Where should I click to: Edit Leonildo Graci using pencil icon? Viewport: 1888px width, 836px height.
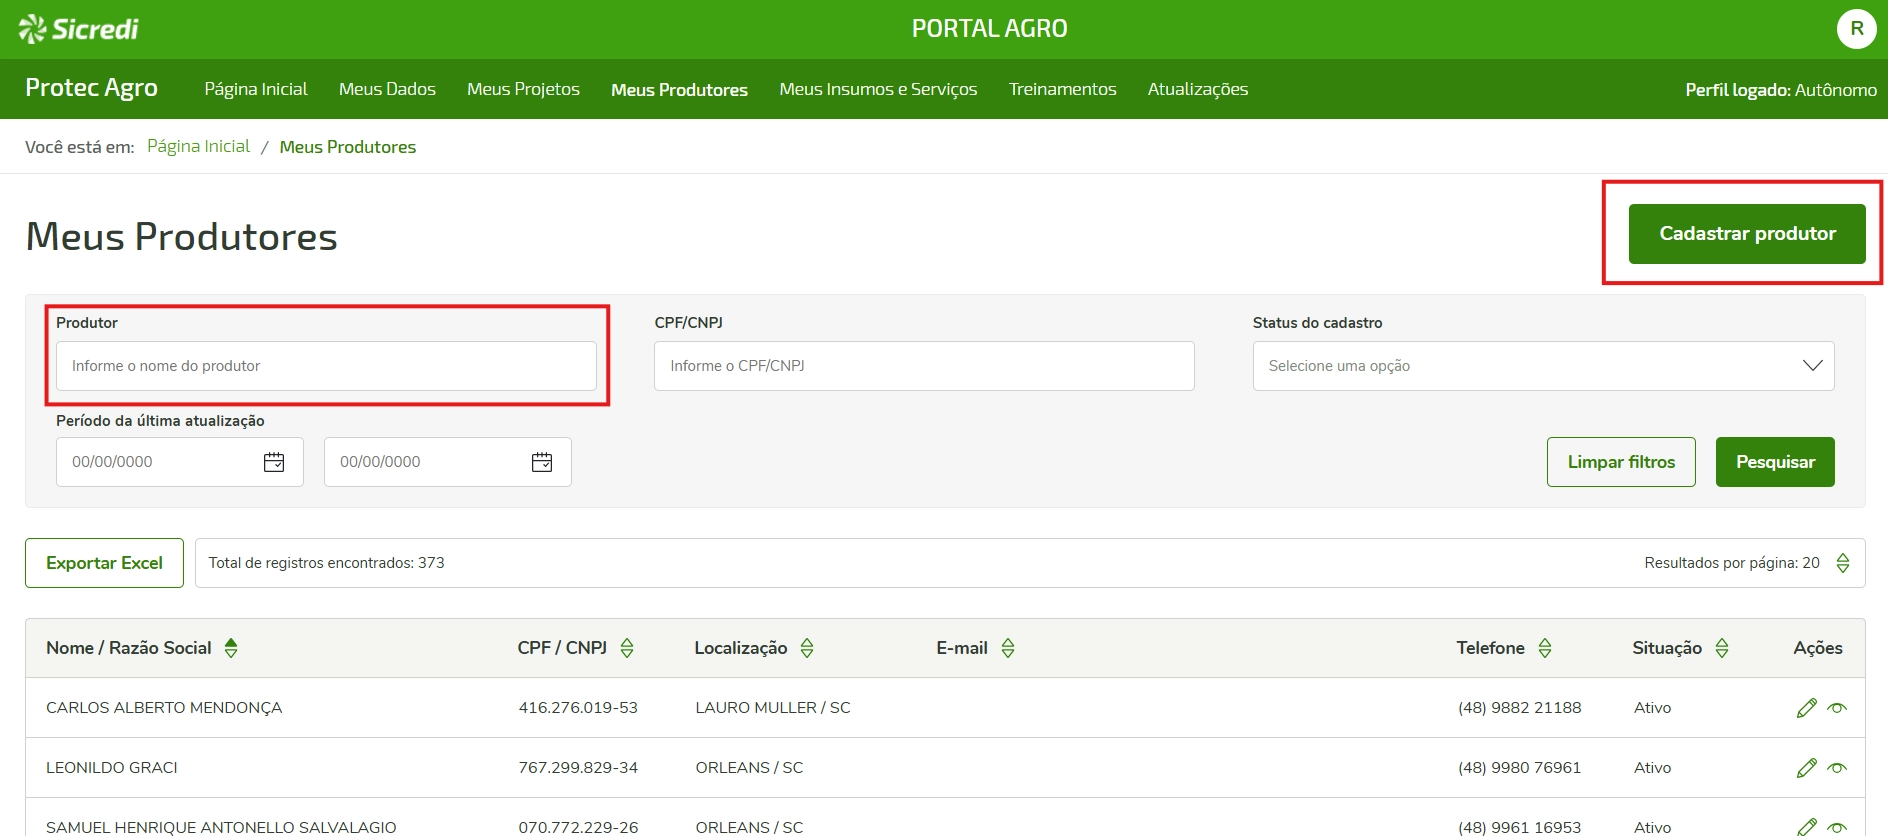coord(1806,768)
